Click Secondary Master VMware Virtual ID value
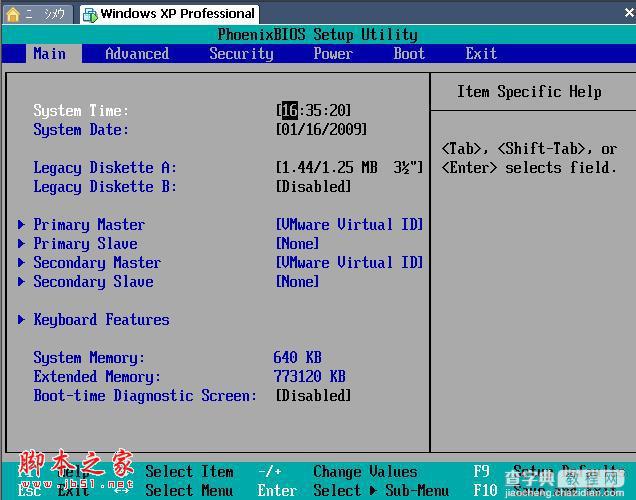 (349, 262)
